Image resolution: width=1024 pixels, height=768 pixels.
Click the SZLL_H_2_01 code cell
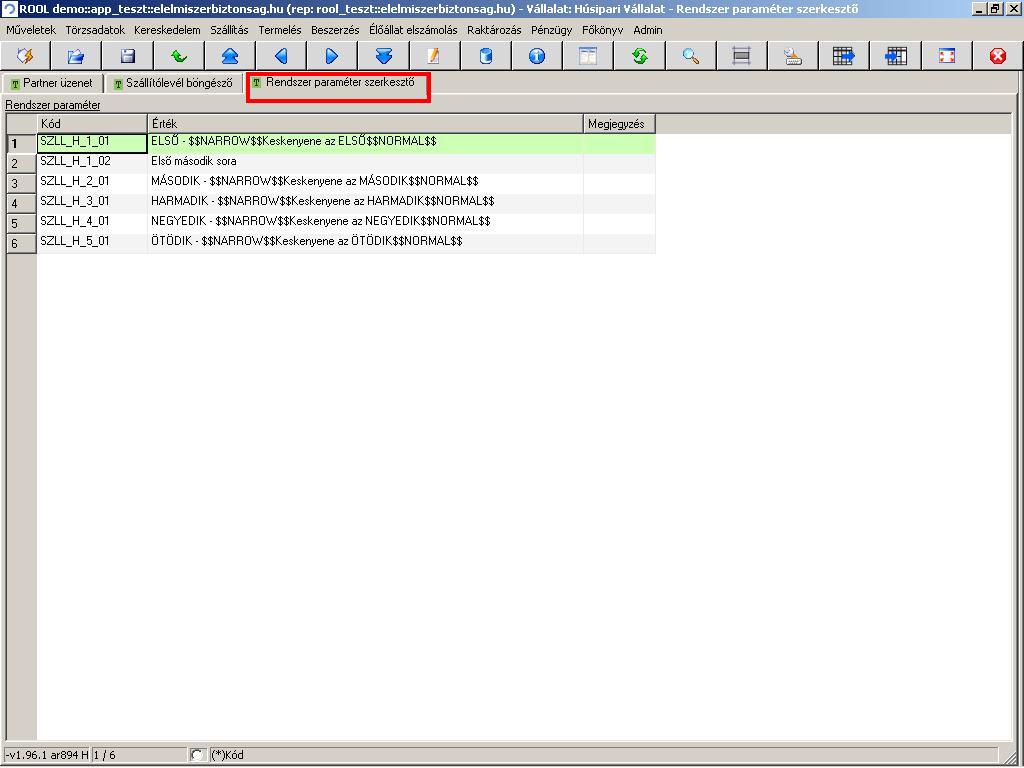[91, 182]
